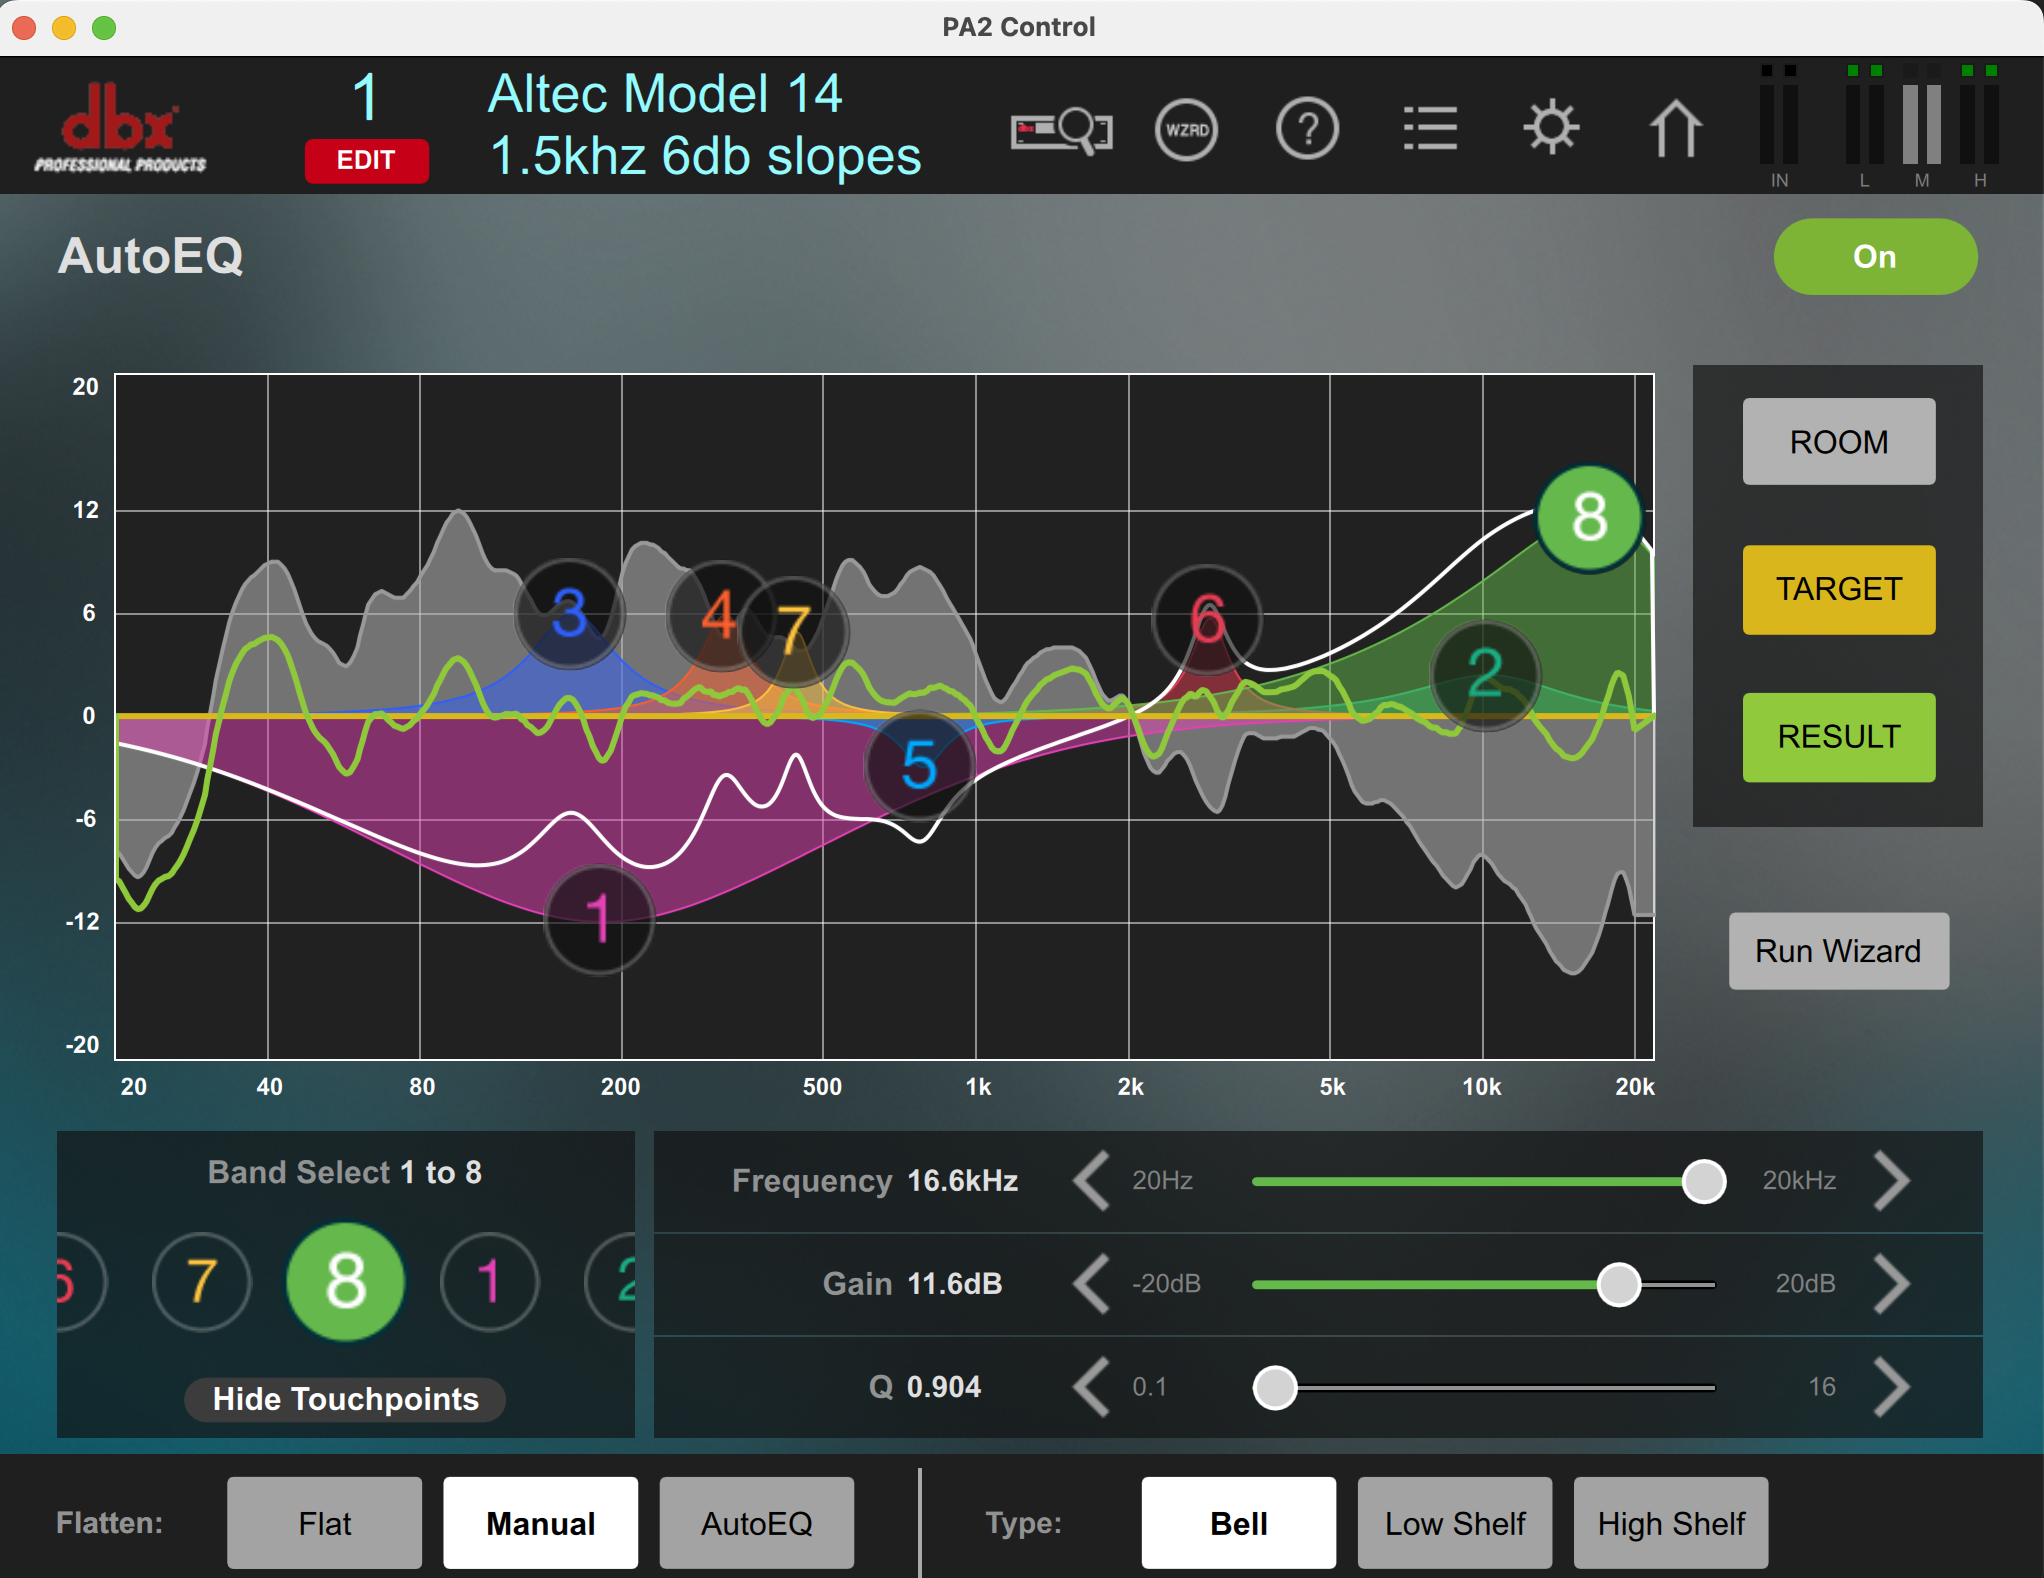Click the red EDIT button

pyautogui.click(x=366, y=160)
